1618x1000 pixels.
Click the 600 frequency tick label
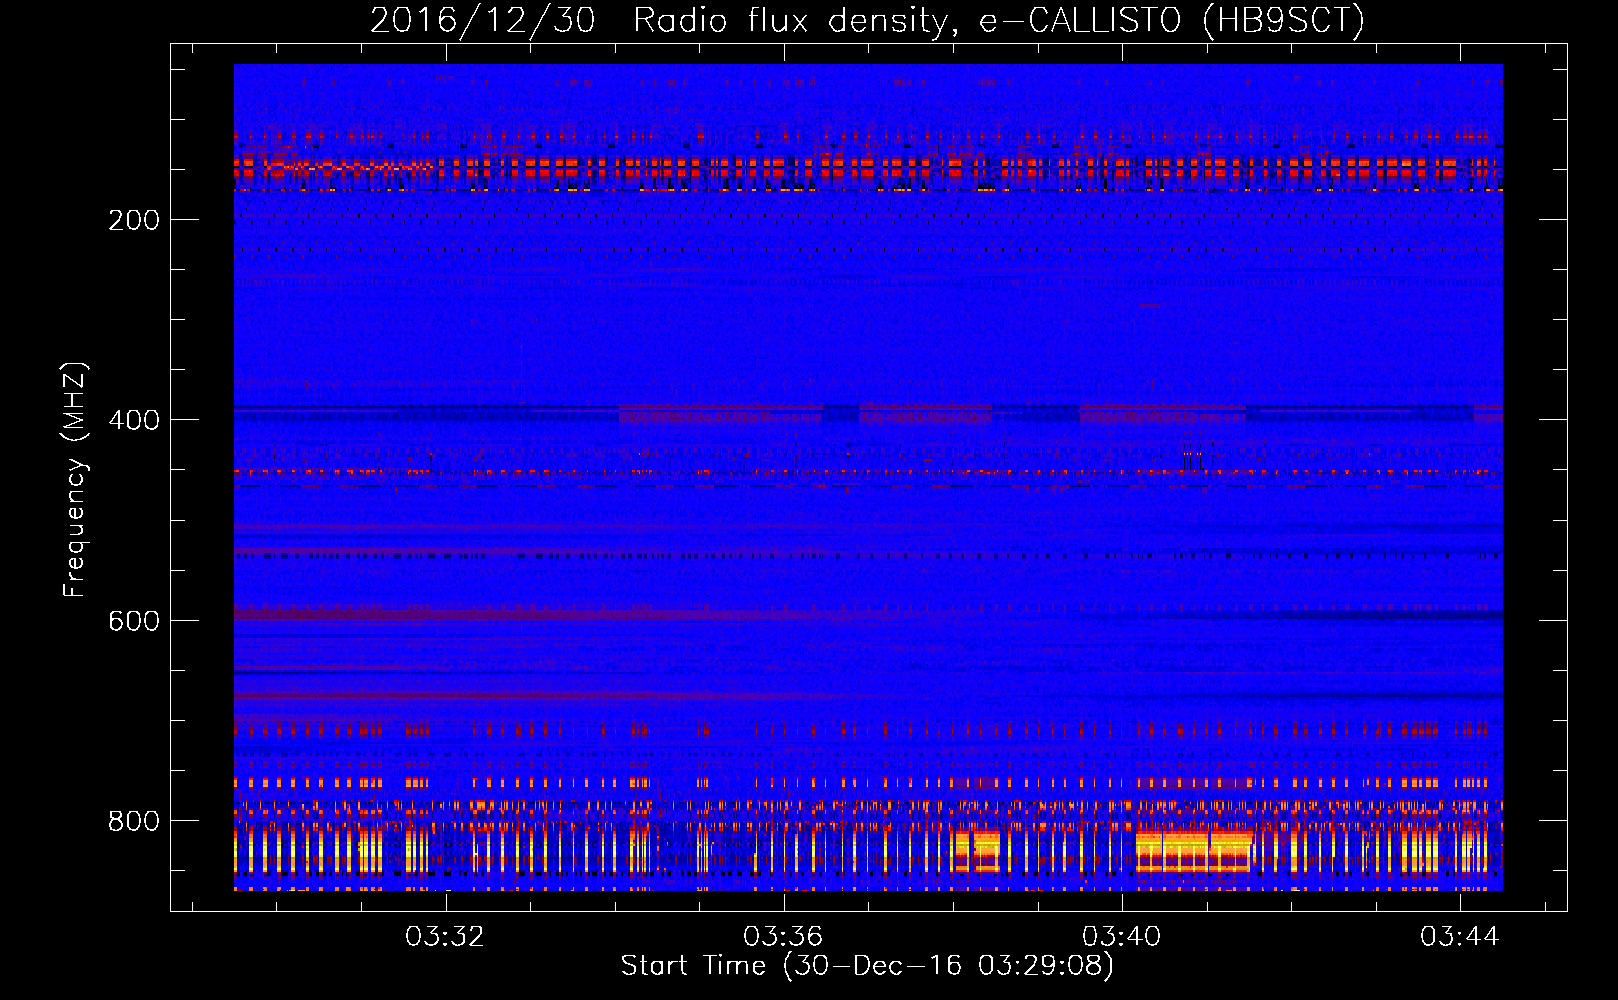click(134, 621)
